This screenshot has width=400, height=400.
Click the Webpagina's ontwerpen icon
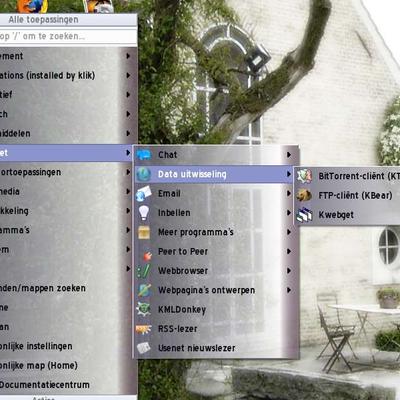144,290
